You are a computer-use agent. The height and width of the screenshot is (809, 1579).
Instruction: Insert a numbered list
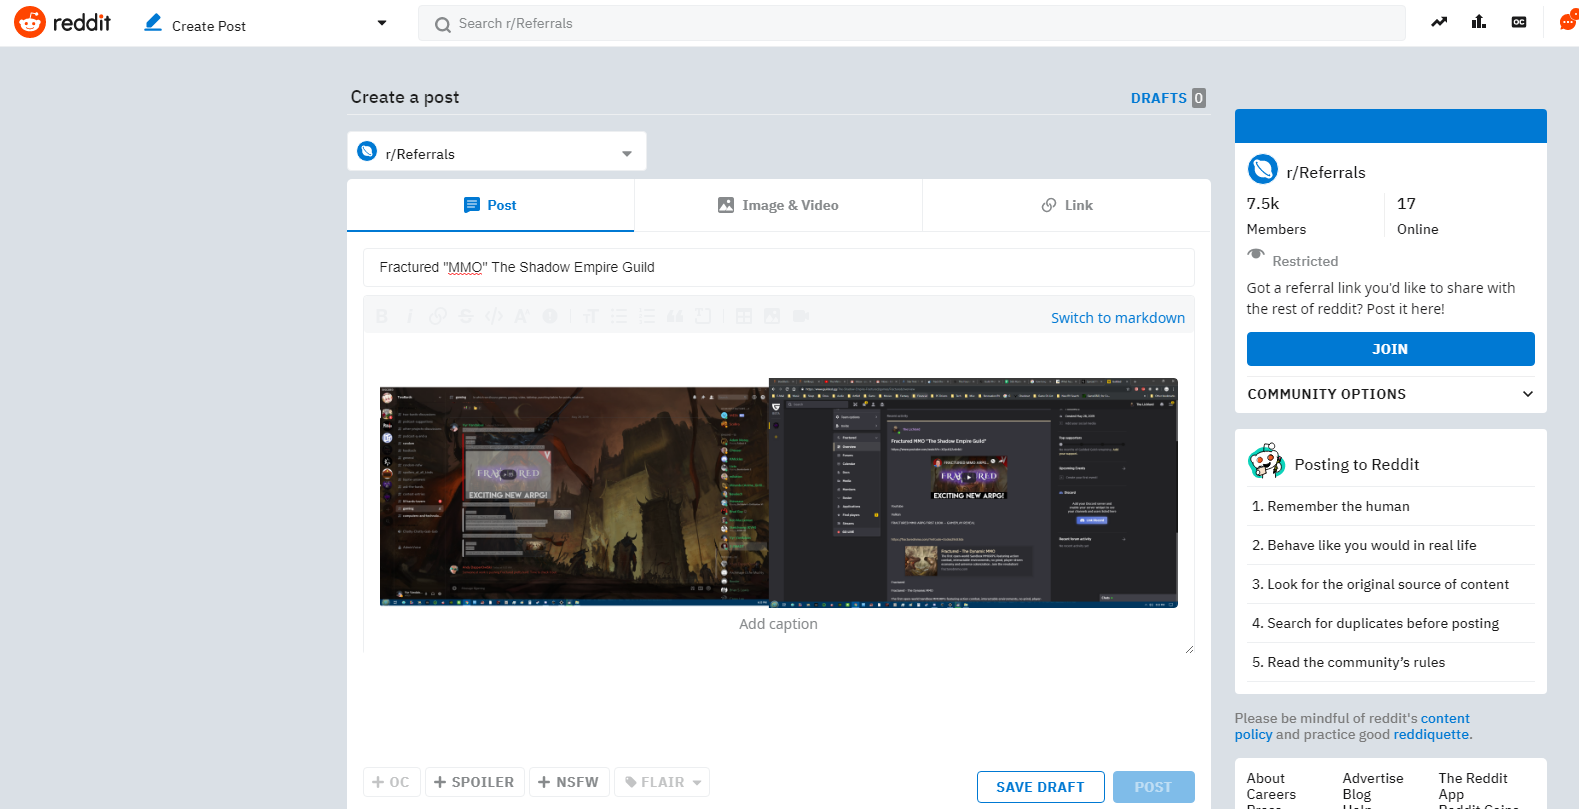[x=647, y=316]
